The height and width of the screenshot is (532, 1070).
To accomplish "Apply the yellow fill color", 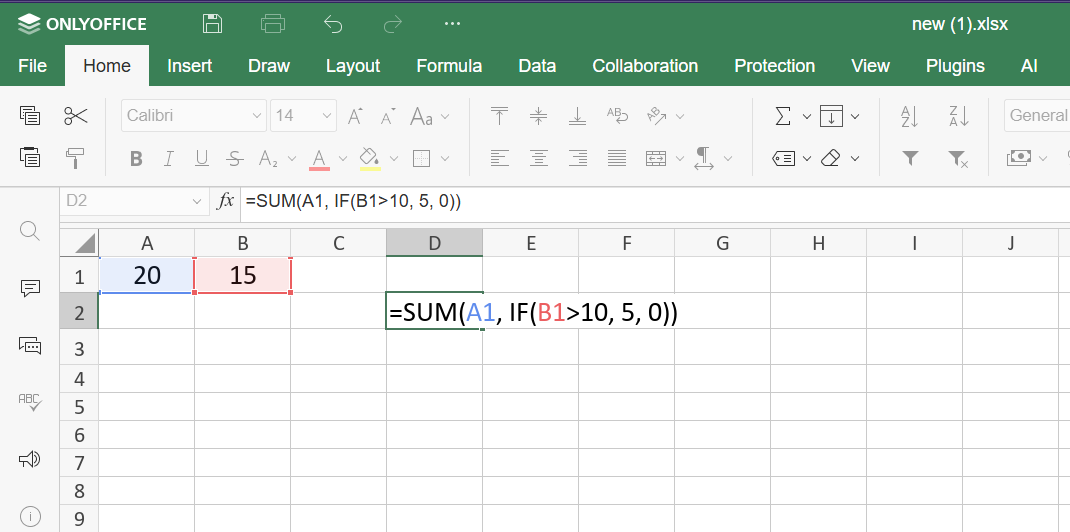I will click(x=370, y=159).
